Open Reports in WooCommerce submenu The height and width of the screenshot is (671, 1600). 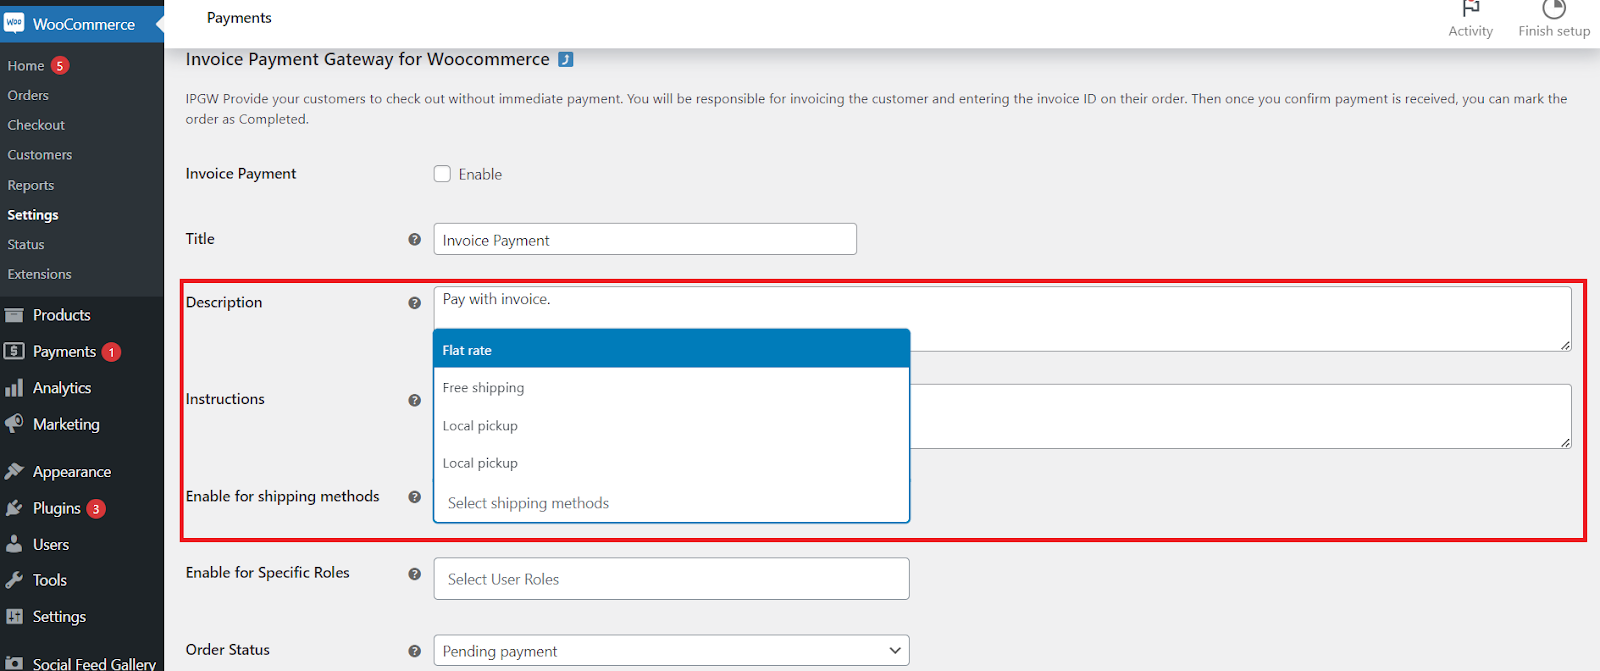click(x=31, y=185)
